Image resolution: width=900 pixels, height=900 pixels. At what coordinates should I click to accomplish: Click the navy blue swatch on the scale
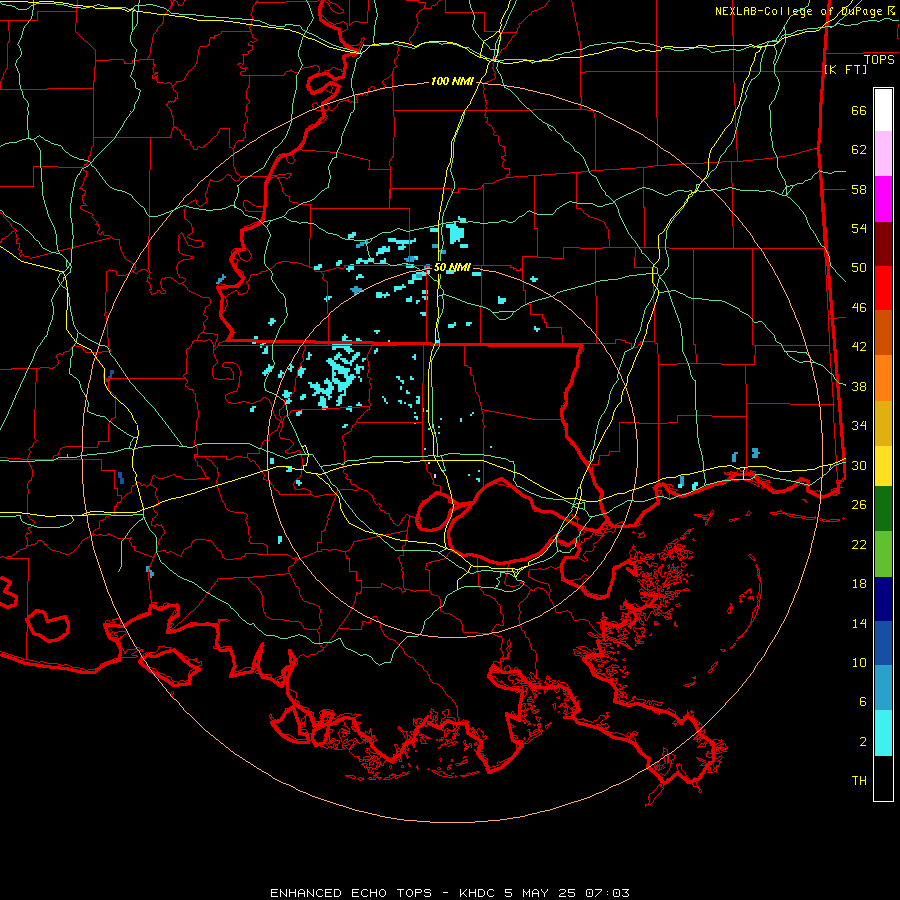[x=883, y=599]
